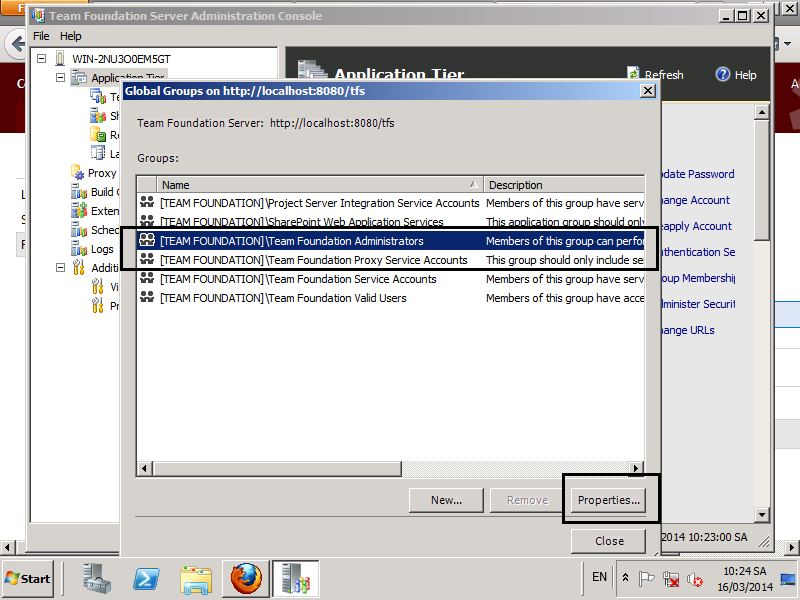
Task: Click the network status tray icon
Action: coord(671,579)
